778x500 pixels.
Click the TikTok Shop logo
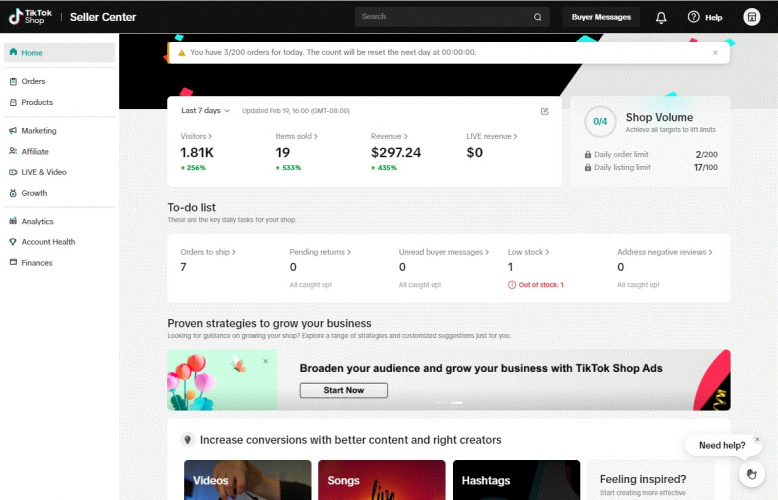click(30, 16)
